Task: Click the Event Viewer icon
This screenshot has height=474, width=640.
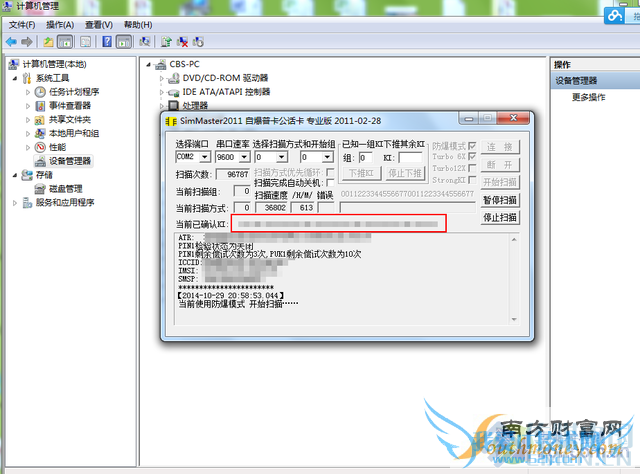Action: (x=40, y=106)
